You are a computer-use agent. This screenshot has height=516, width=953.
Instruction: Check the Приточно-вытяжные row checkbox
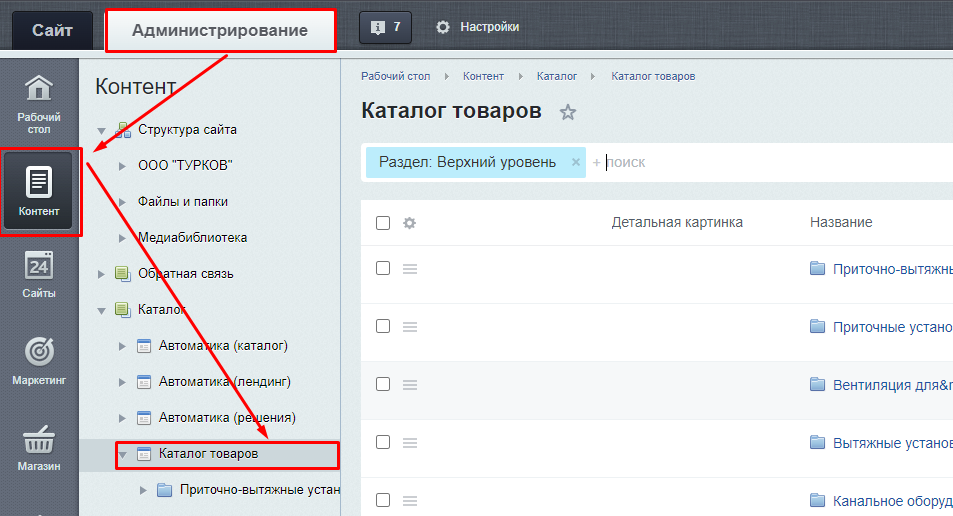(383, 268)
